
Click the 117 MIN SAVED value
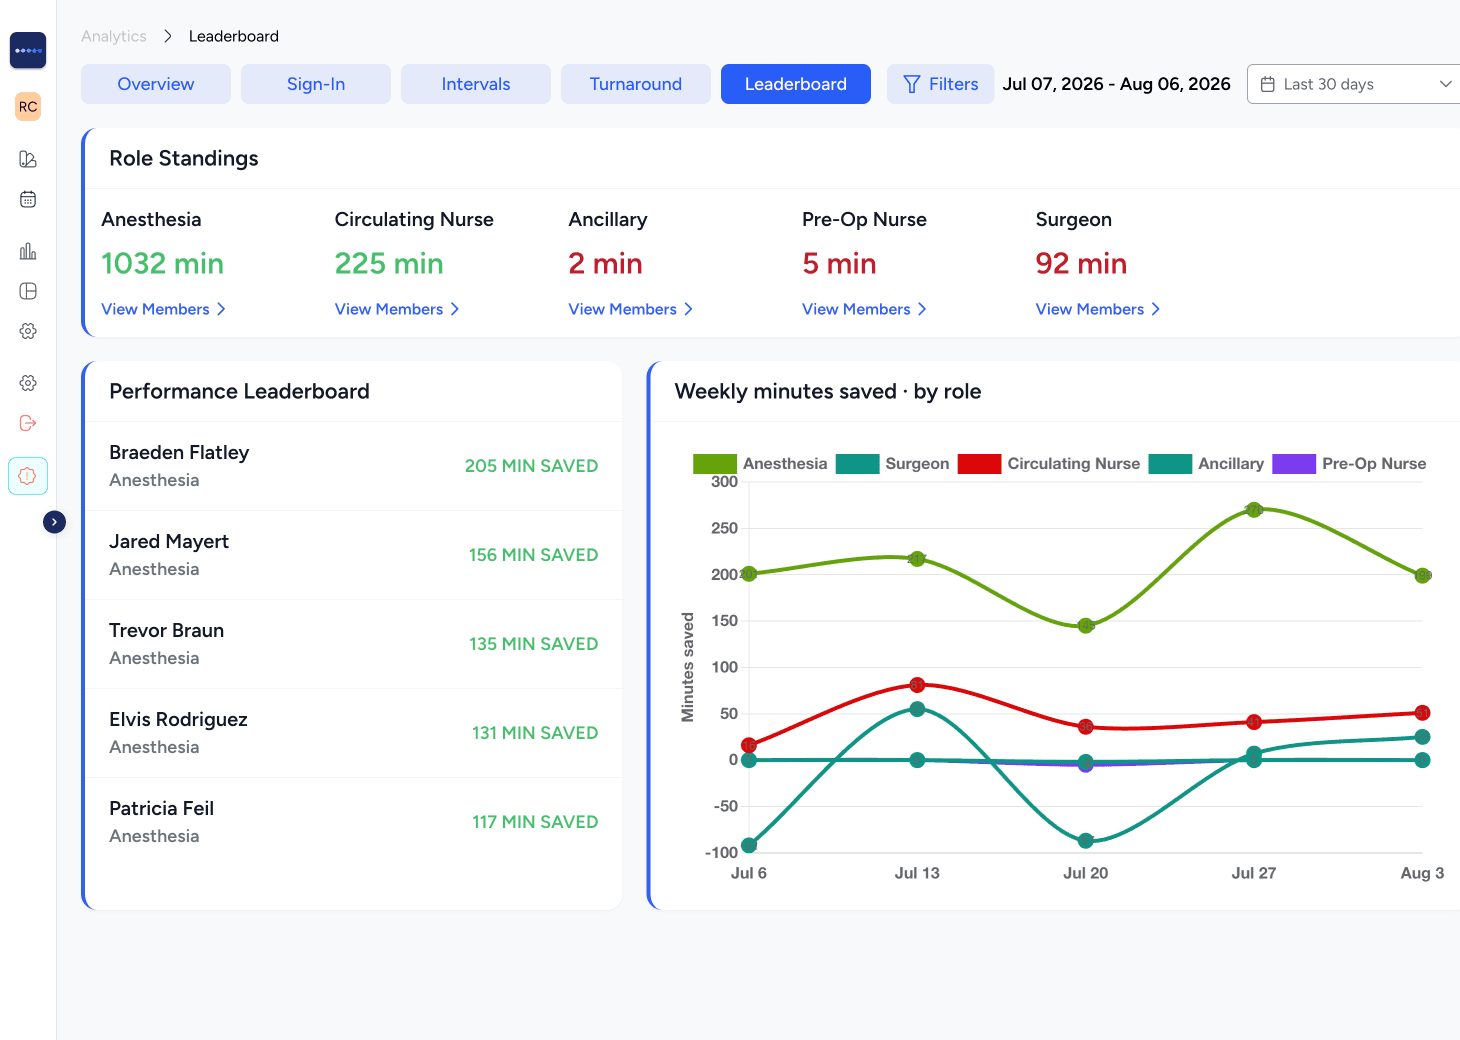535,822
